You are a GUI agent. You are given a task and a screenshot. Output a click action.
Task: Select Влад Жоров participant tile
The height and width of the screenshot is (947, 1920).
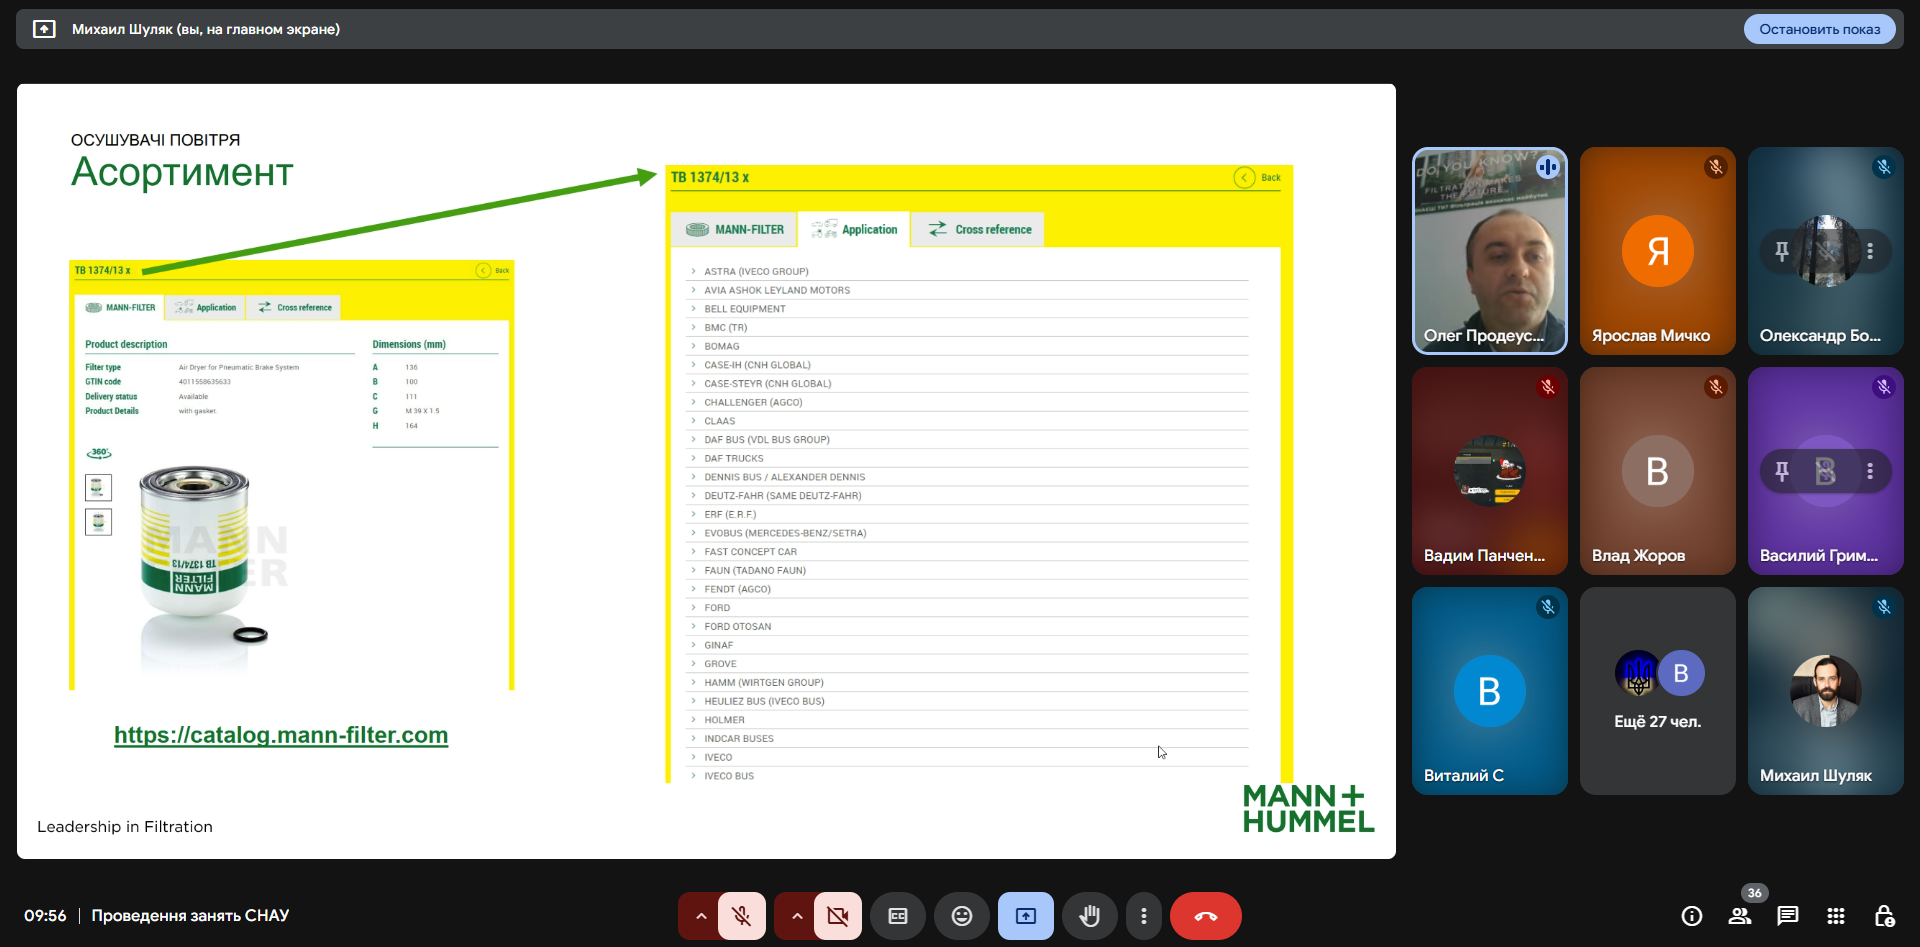1658,471
